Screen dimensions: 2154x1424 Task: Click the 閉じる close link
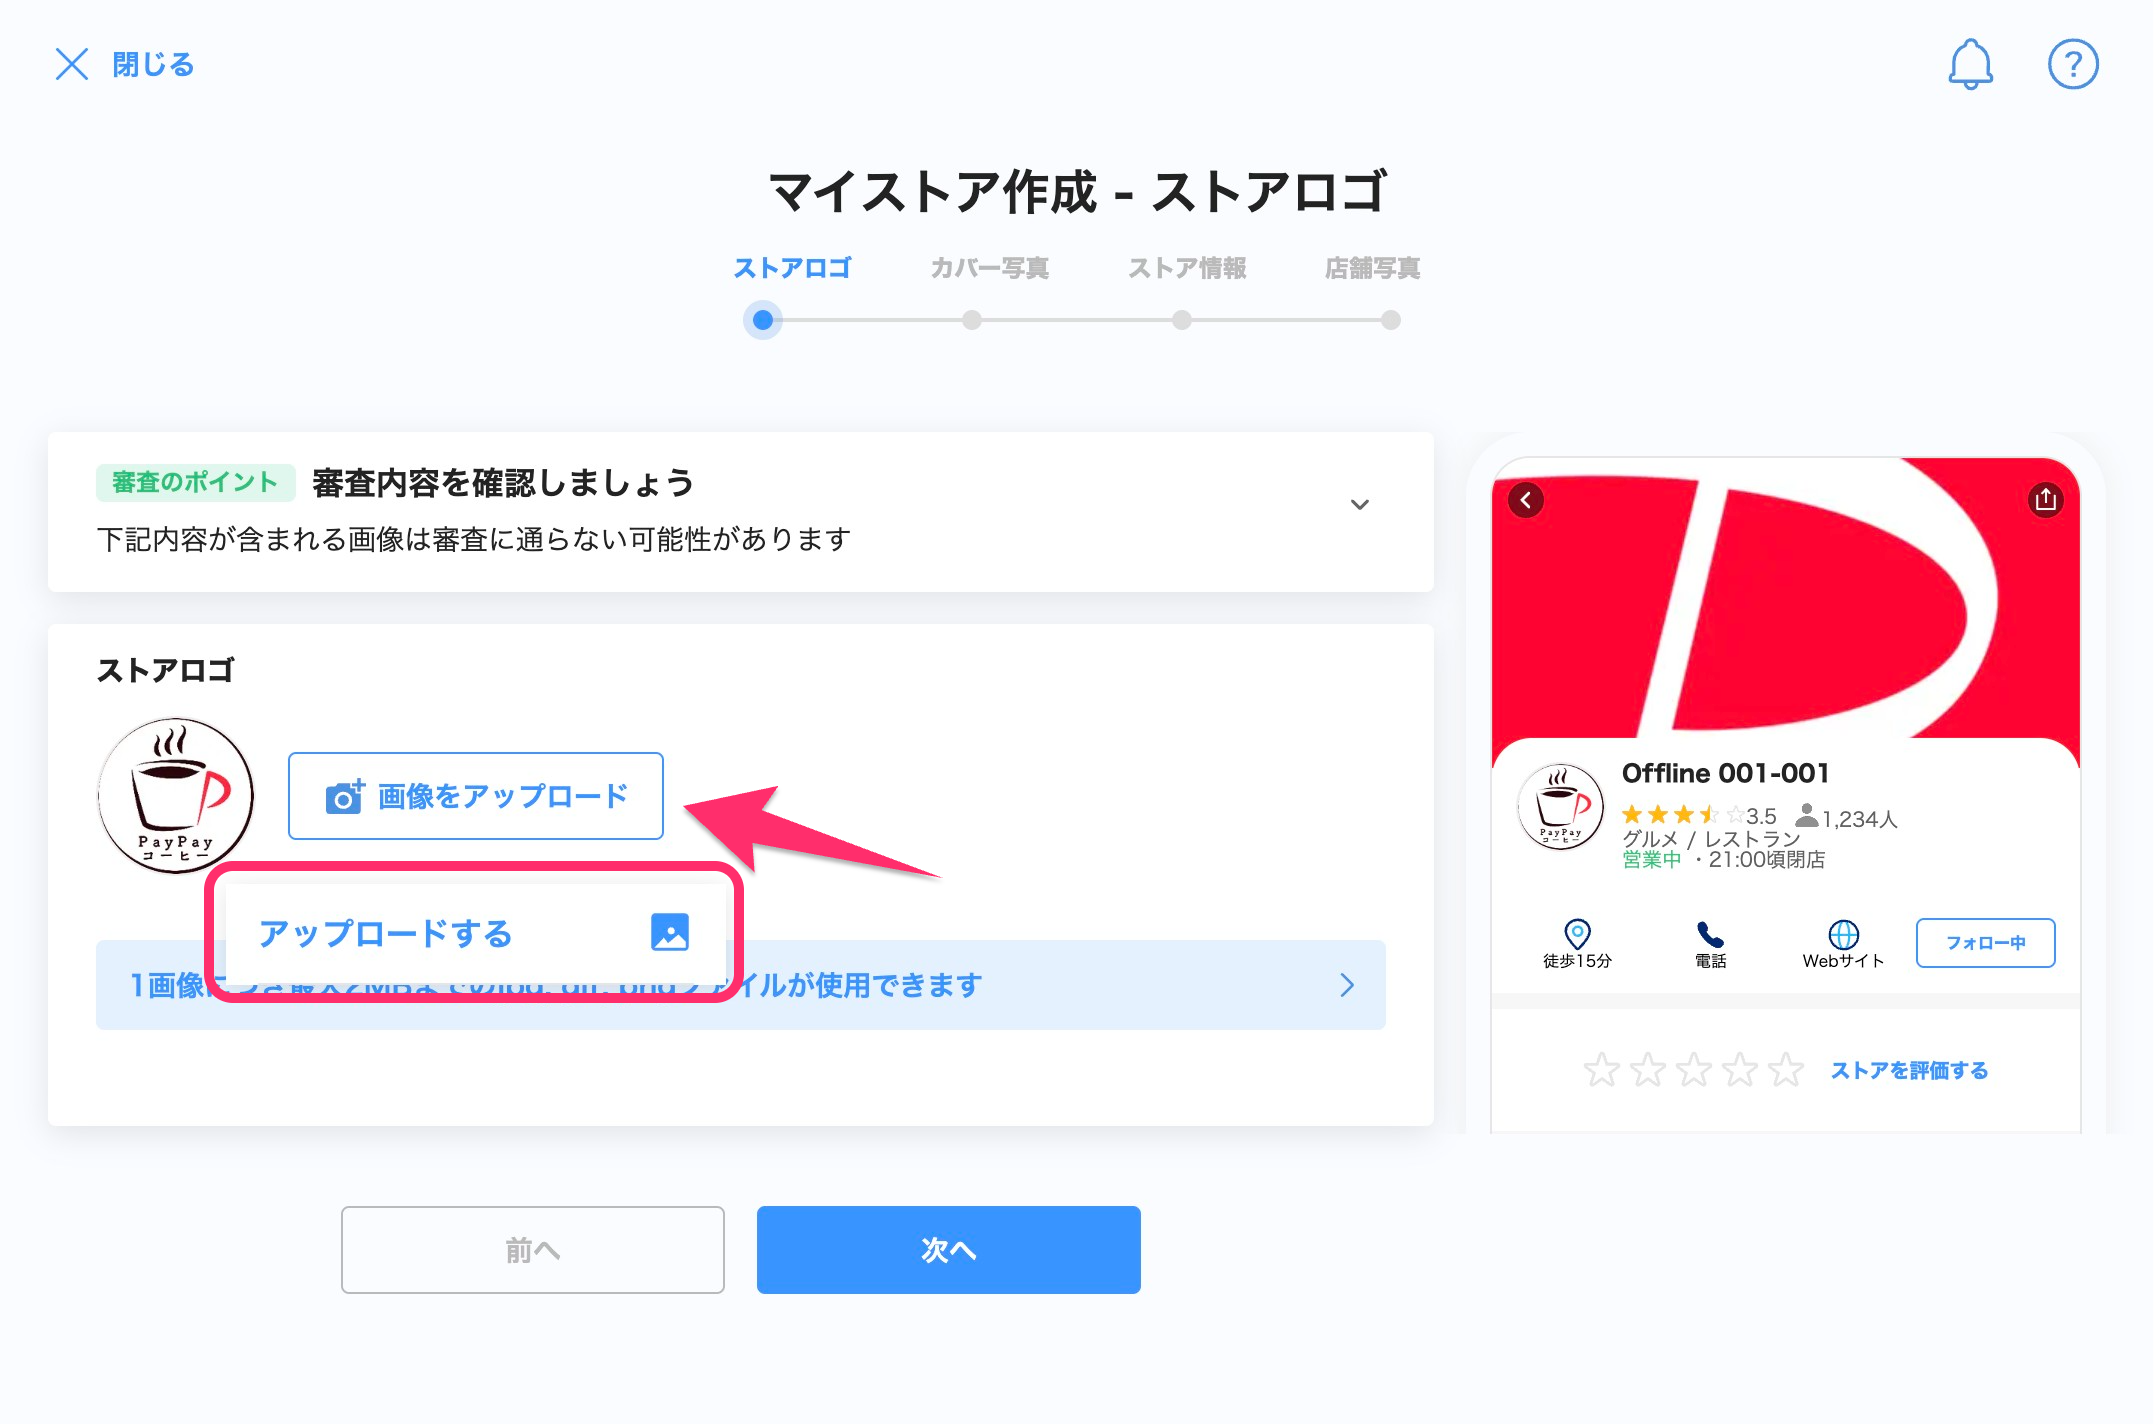[x=124, y=64]
